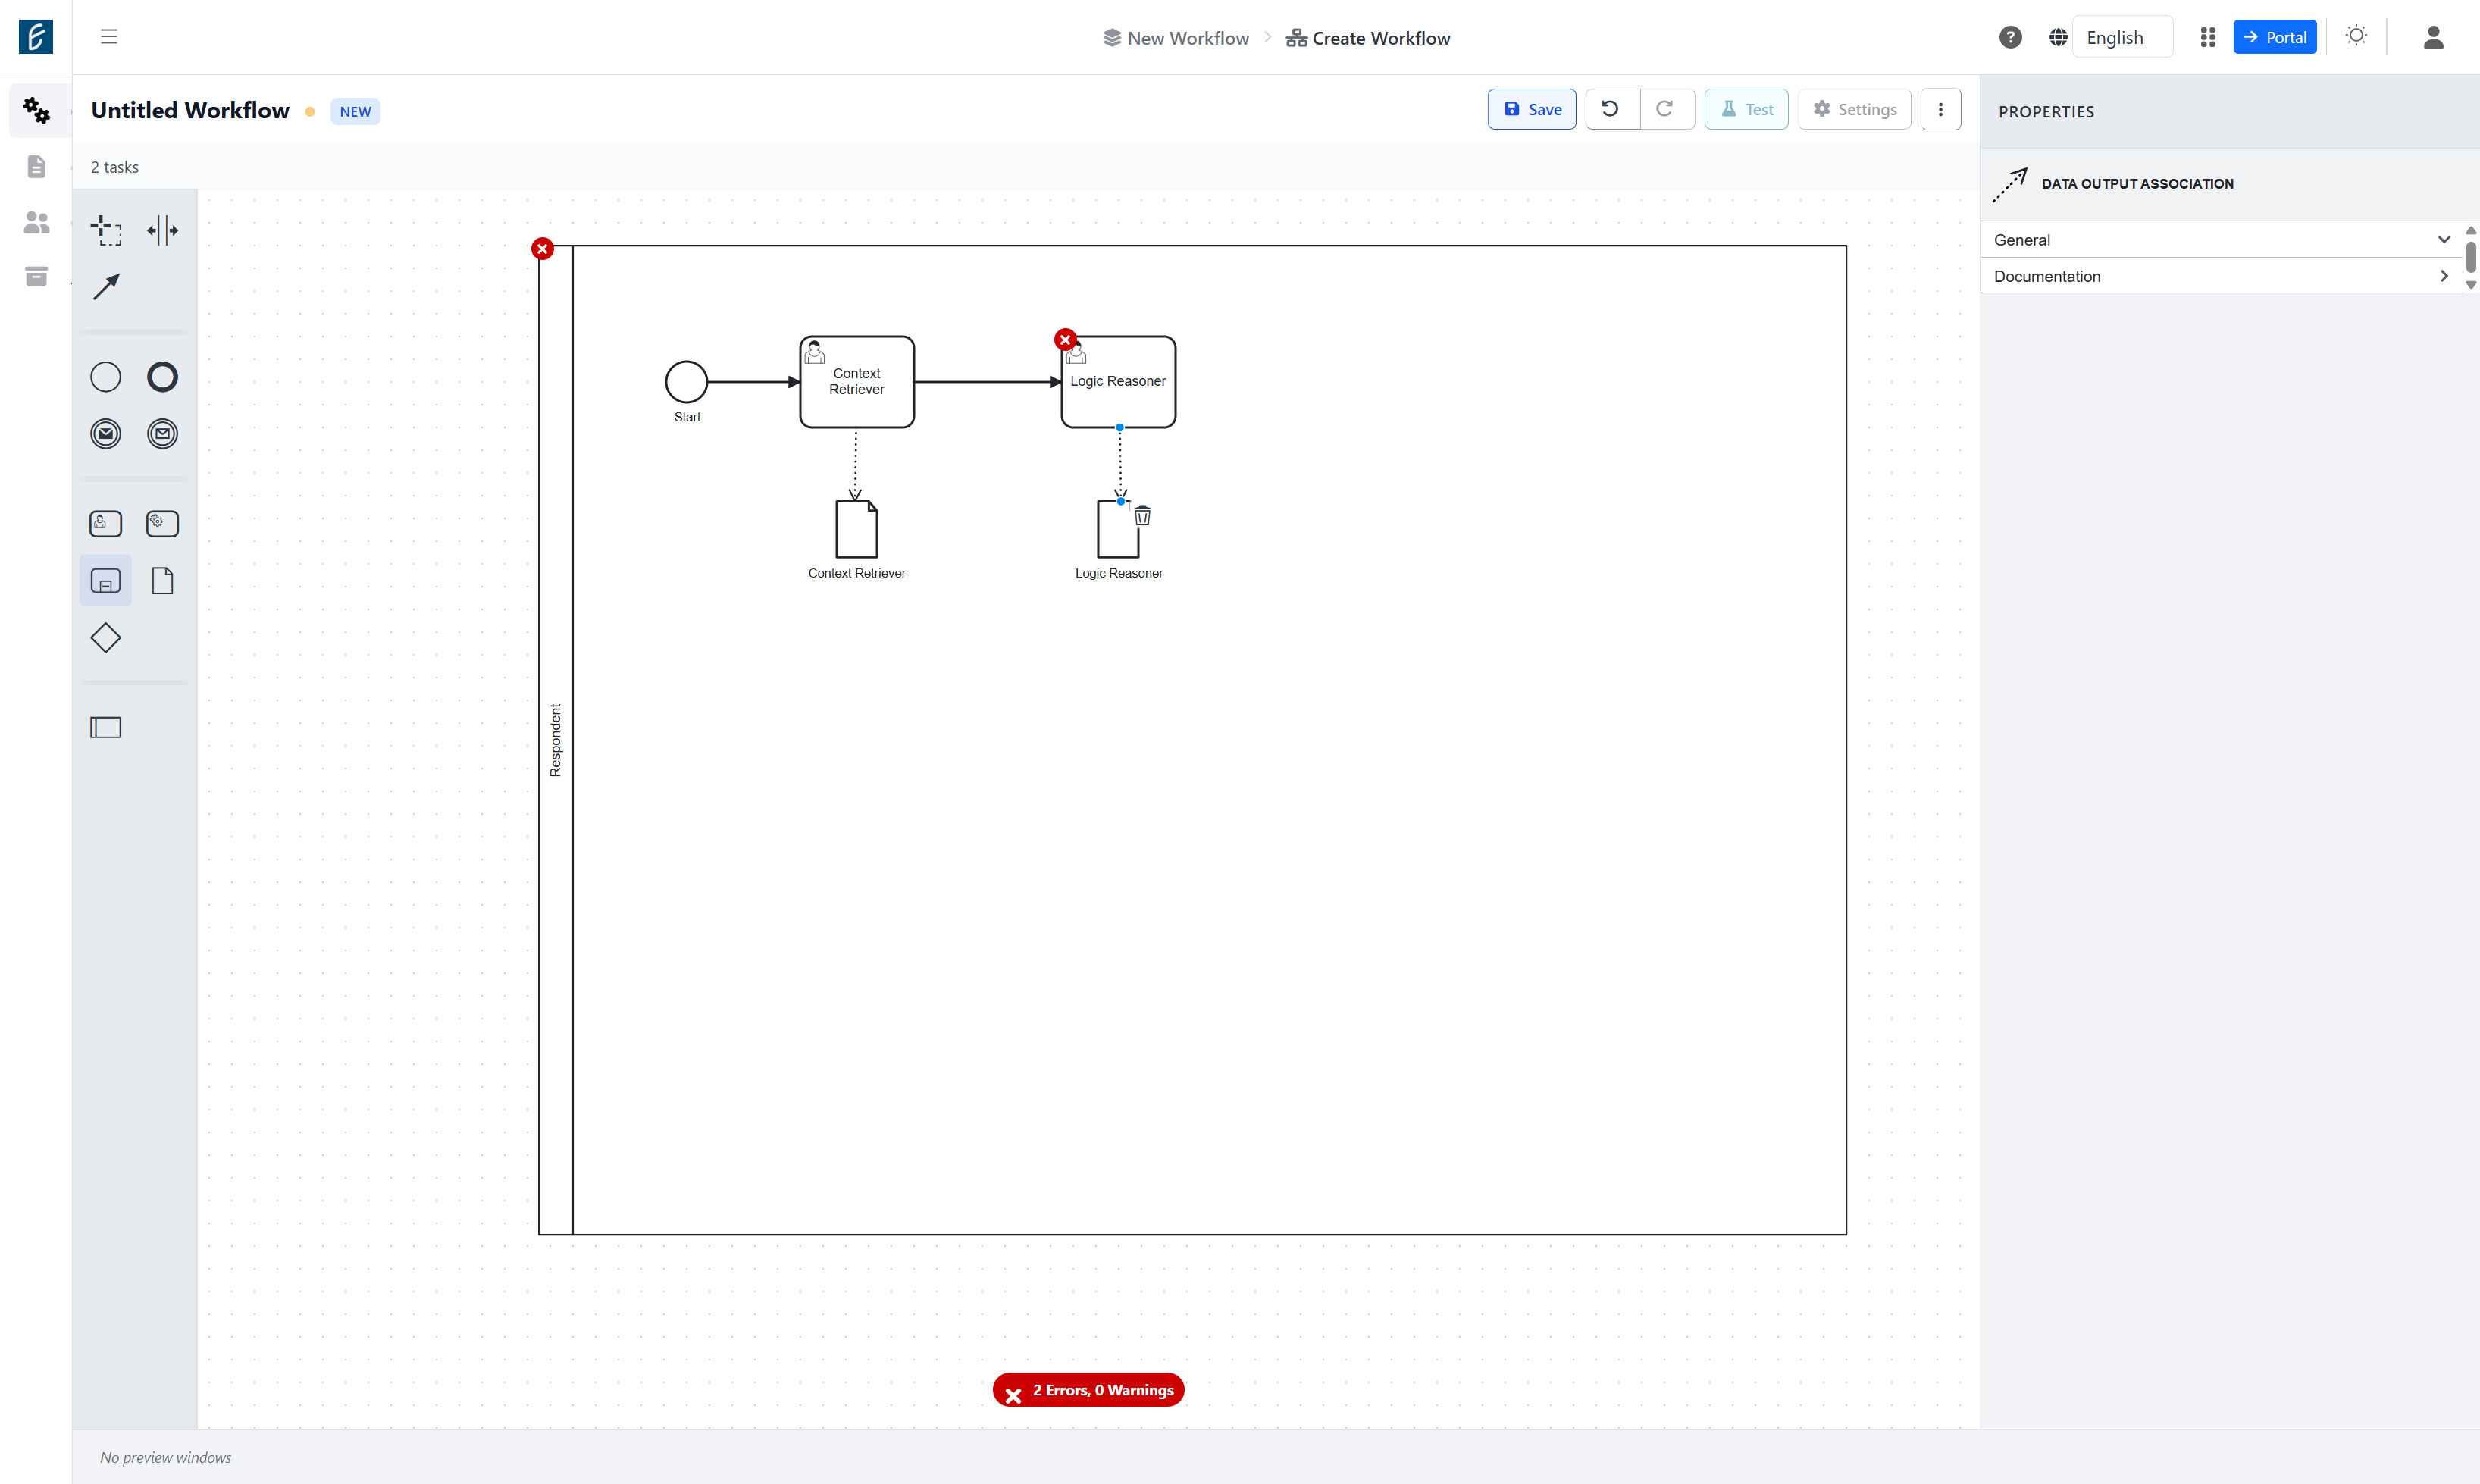Activate the space tool in palette

click(162, 230)
